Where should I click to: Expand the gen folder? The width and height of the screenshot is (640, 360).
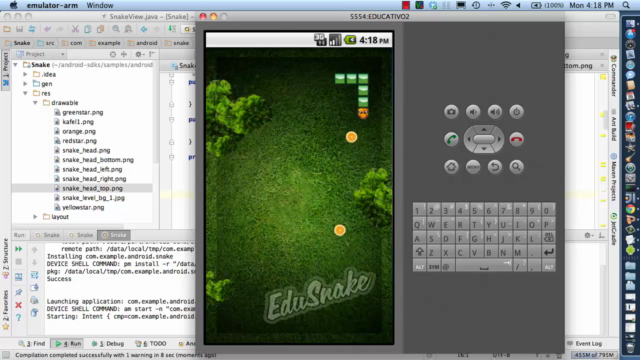coord(25,84)
